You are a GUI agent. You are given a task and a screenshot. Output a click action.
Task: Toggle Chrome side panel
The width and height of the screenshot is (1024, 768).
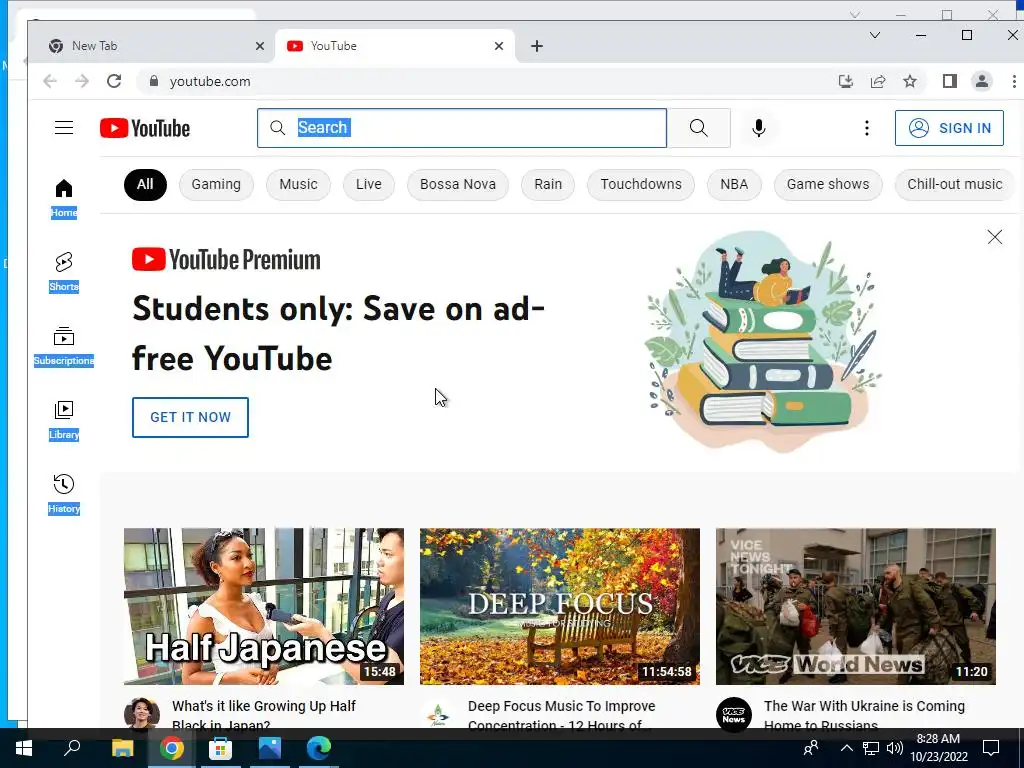point(950,81)
